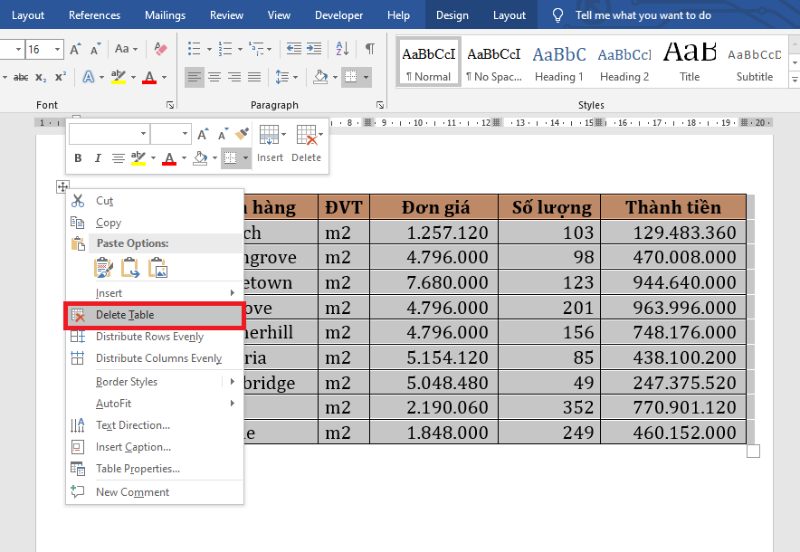Screen dimensions: 800x552
Task: Decrease indent in Paragraph group
Action: pyautogui.click(x=294, y=49)
